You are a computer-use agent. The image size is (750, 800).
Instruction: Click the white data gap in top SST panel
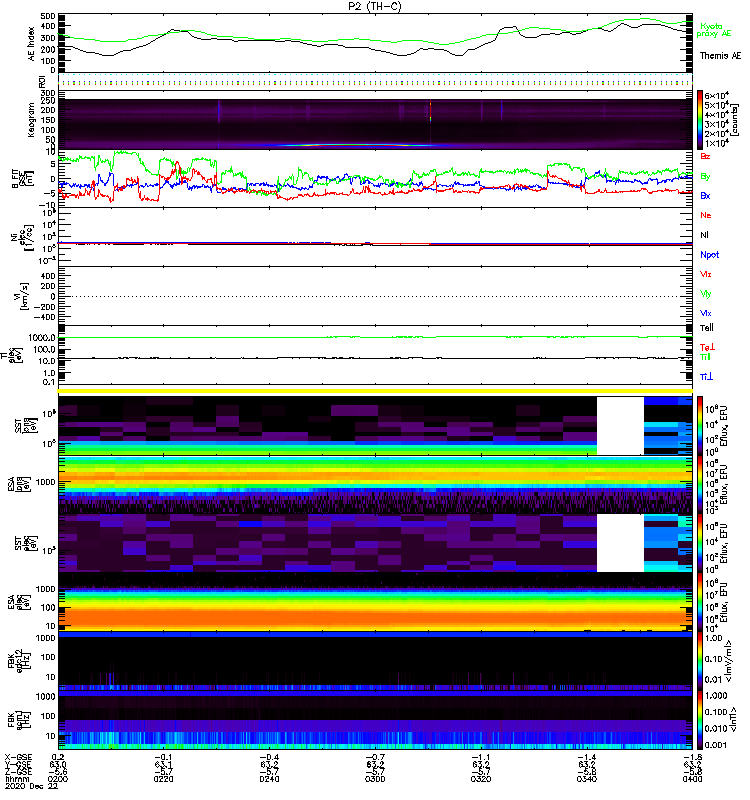620,425
